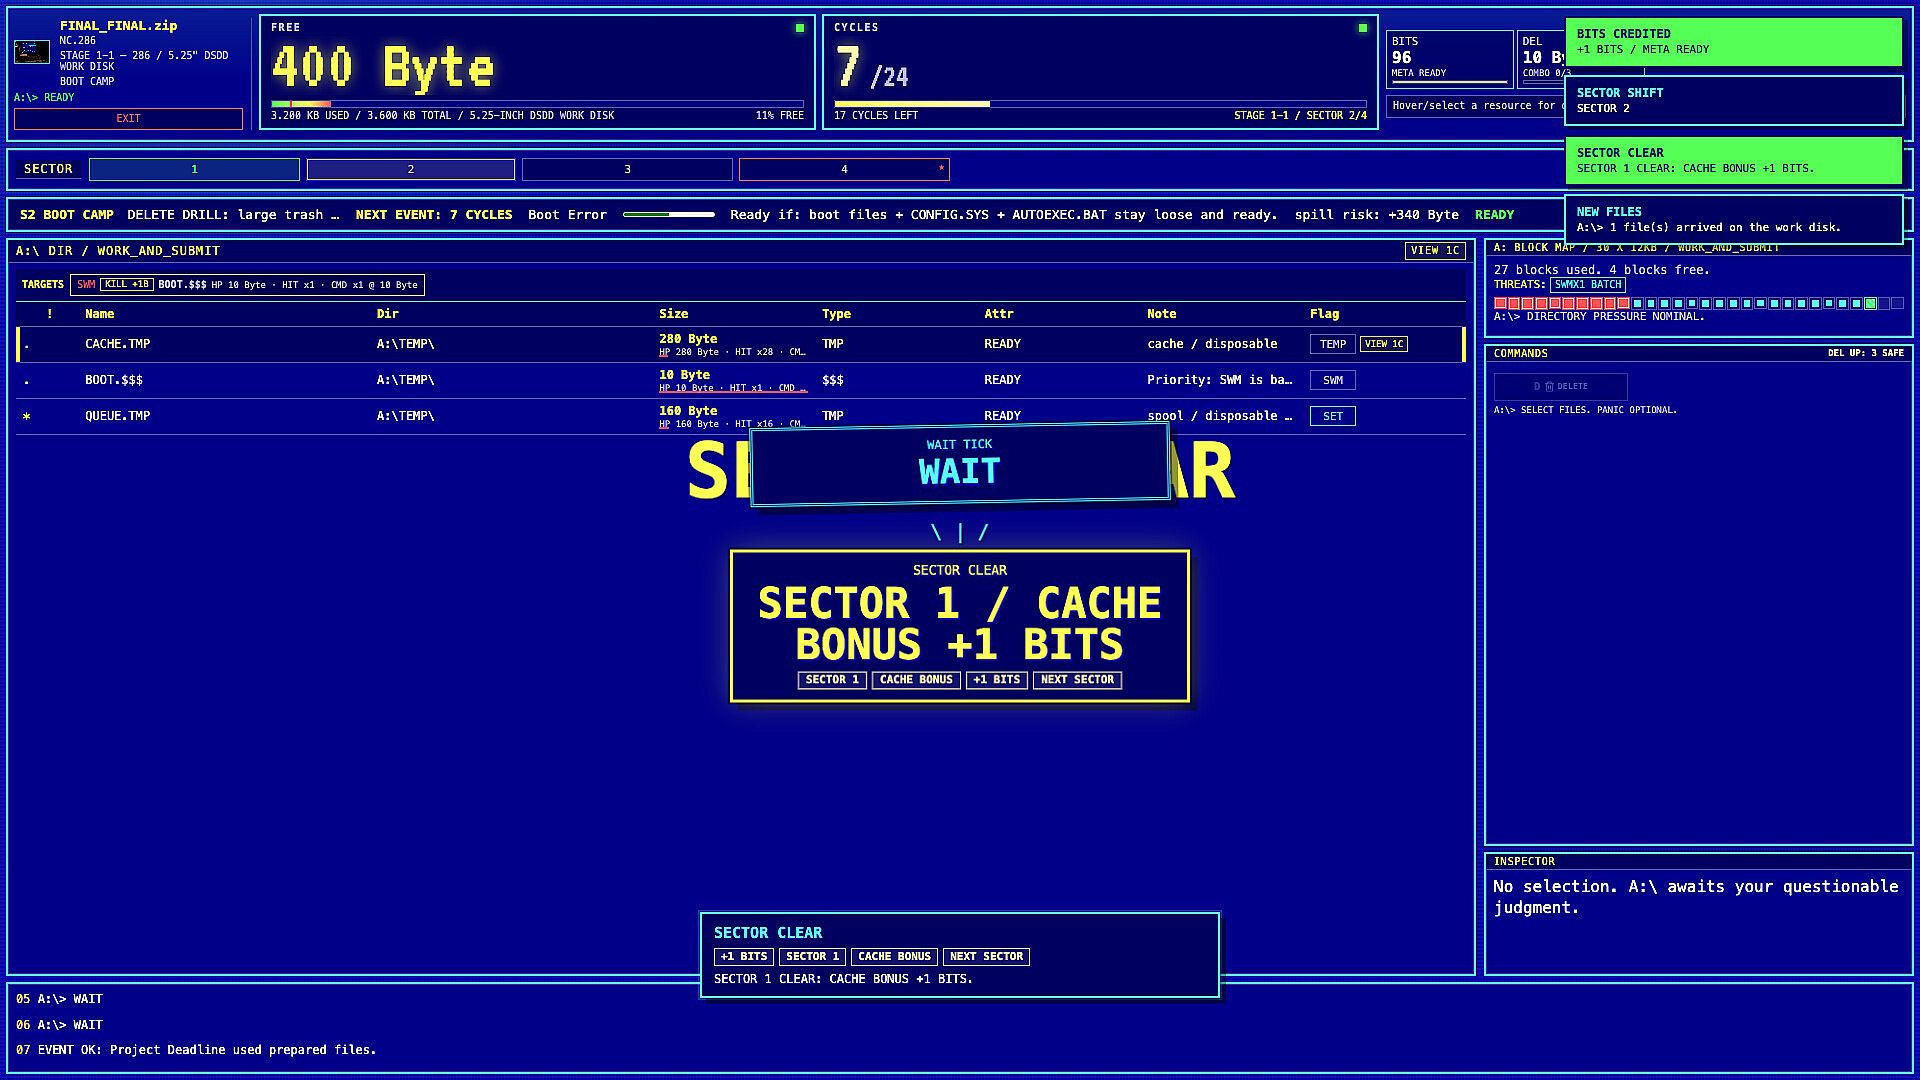1920x1080 pixels.
Task: Click the SWMX1 BATCH threat tag
Action: pos(1588,285)
